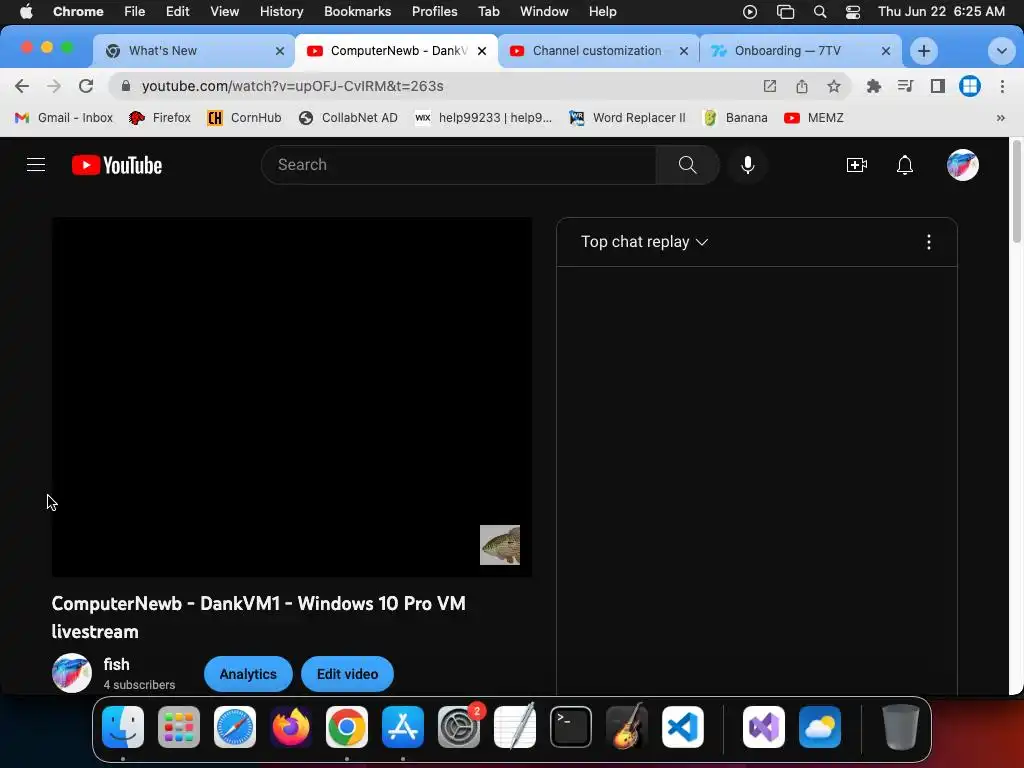Click the Analytics button

[x=248, y=674]
